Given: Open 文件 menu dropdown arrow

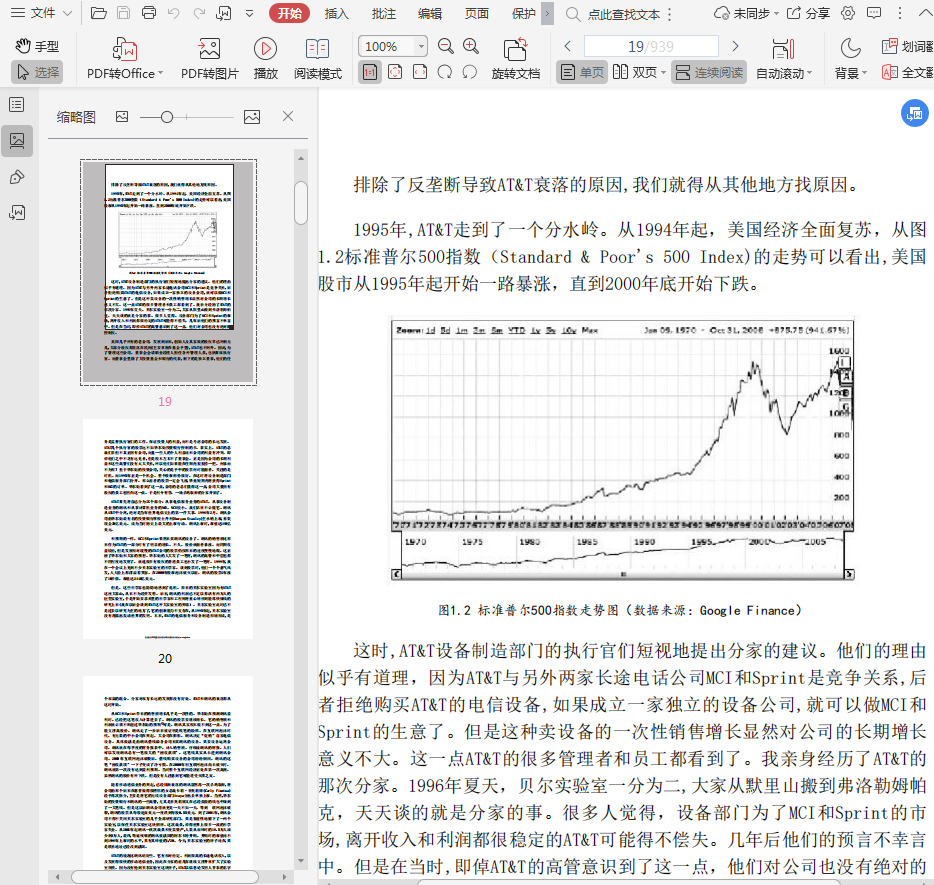Looking at the screenshot, I should coord(67,13).
